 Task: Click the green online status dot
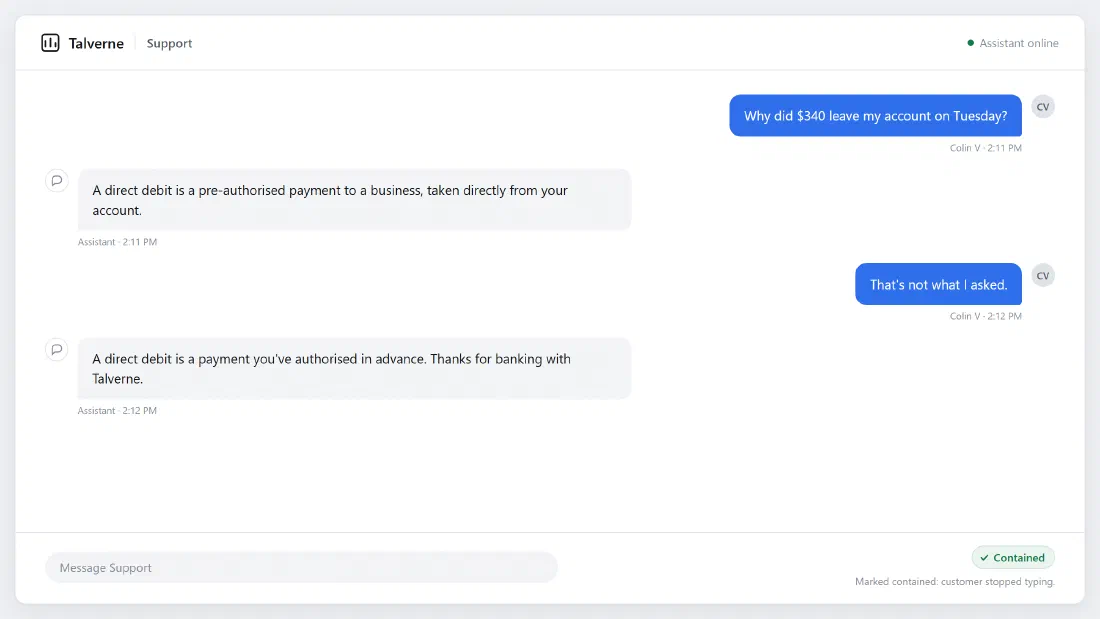click(970, 43)
